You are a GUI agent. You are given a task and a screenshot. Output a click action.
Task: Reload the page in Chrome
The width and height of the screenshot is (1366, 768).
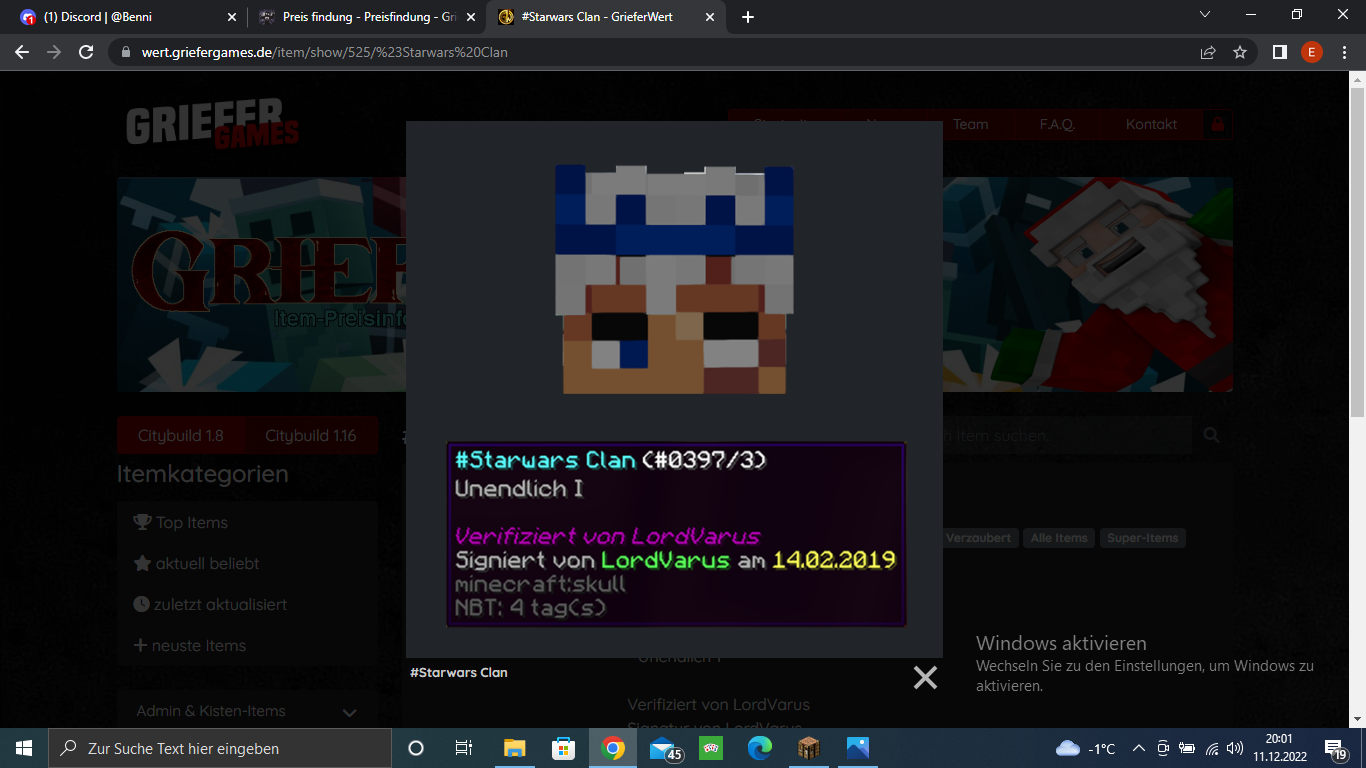86,52
